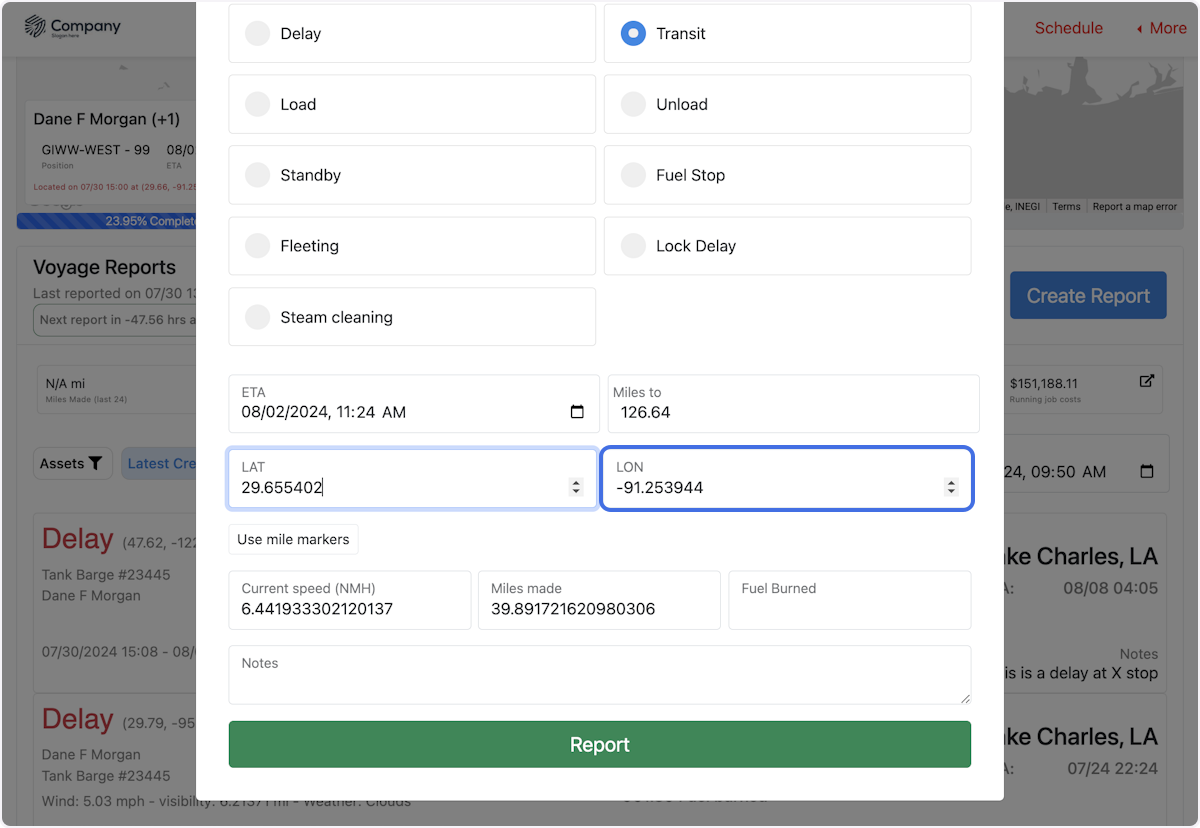1200x828 pixels.
Task: Click the Create Report button
Action: pos(1088,296)
